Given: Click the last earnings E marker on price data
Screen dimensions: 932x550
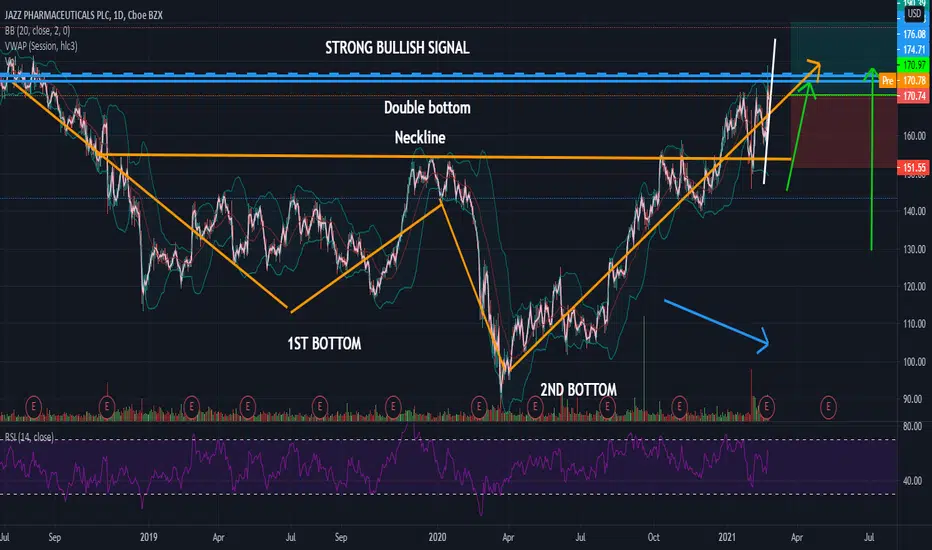Looking at the screenshot, I should [x=767, y=407].
